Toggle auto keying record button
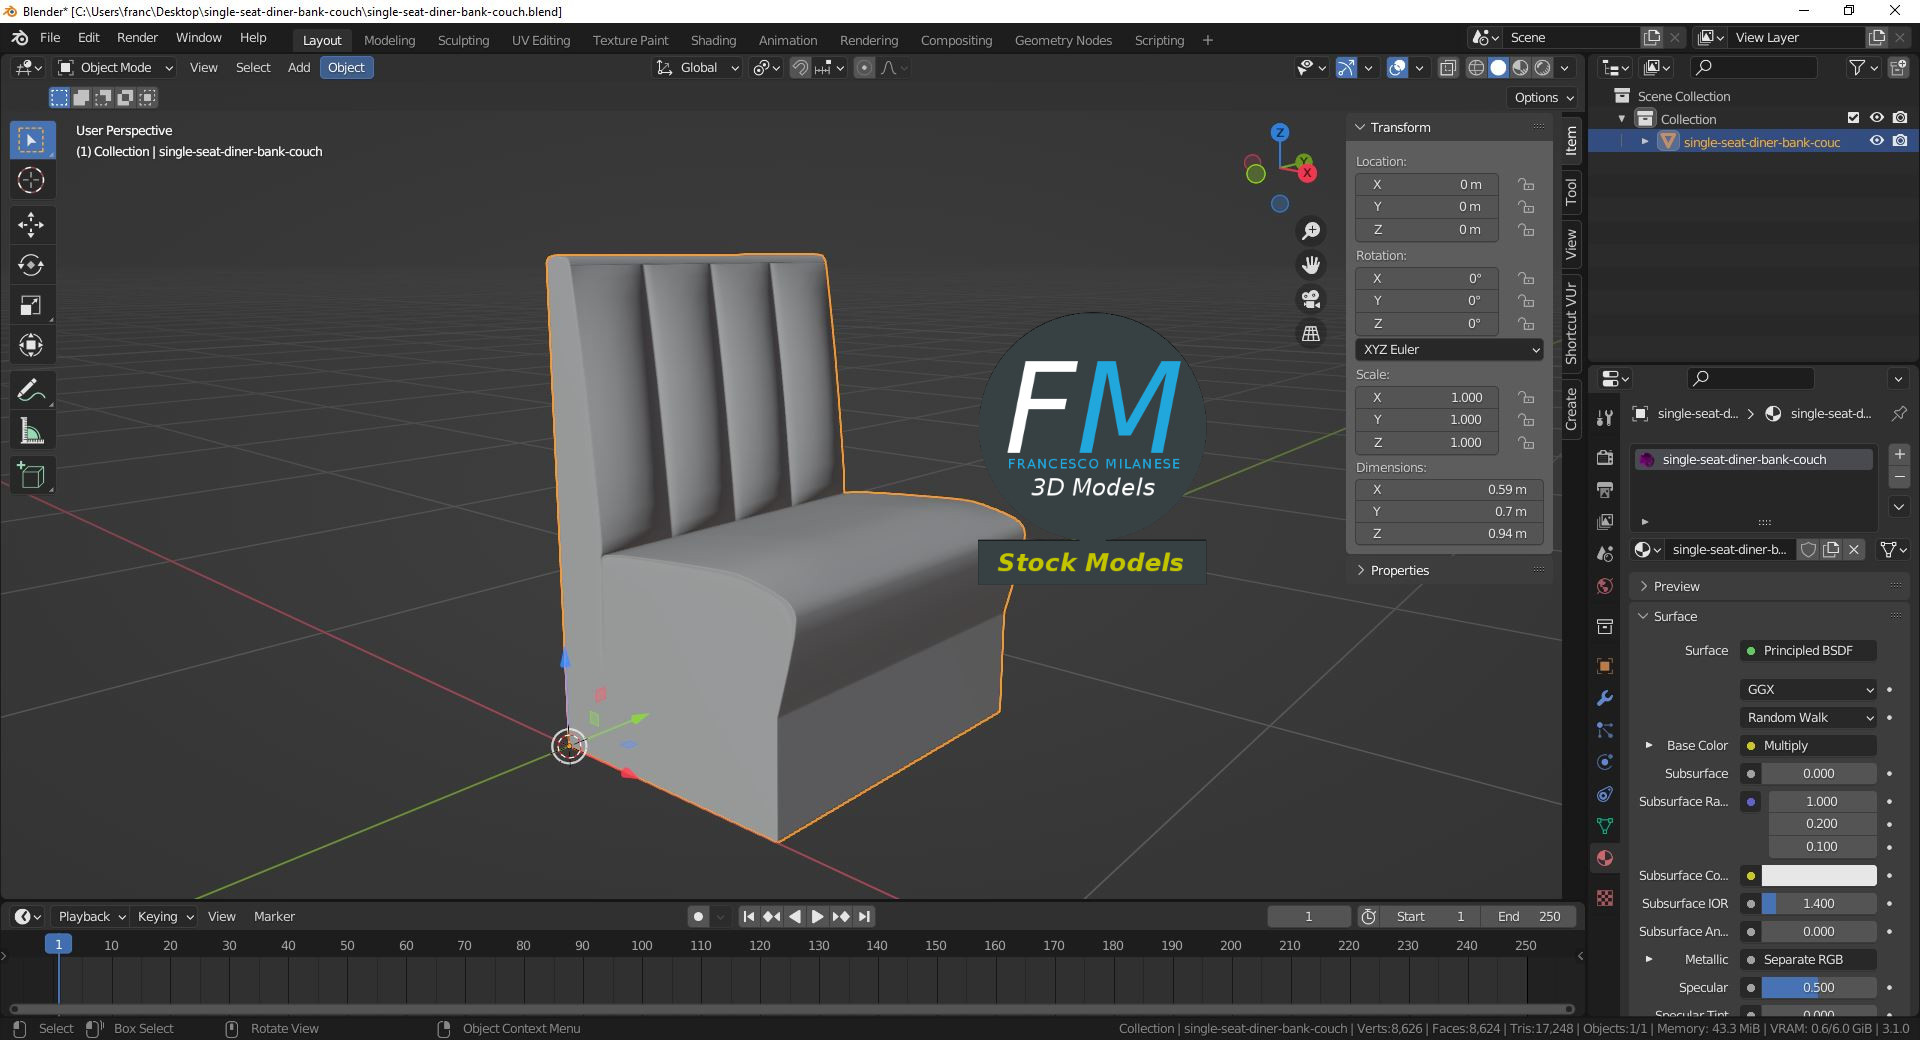Viewport: 1920px width, 1040px height. pos(698,917)
